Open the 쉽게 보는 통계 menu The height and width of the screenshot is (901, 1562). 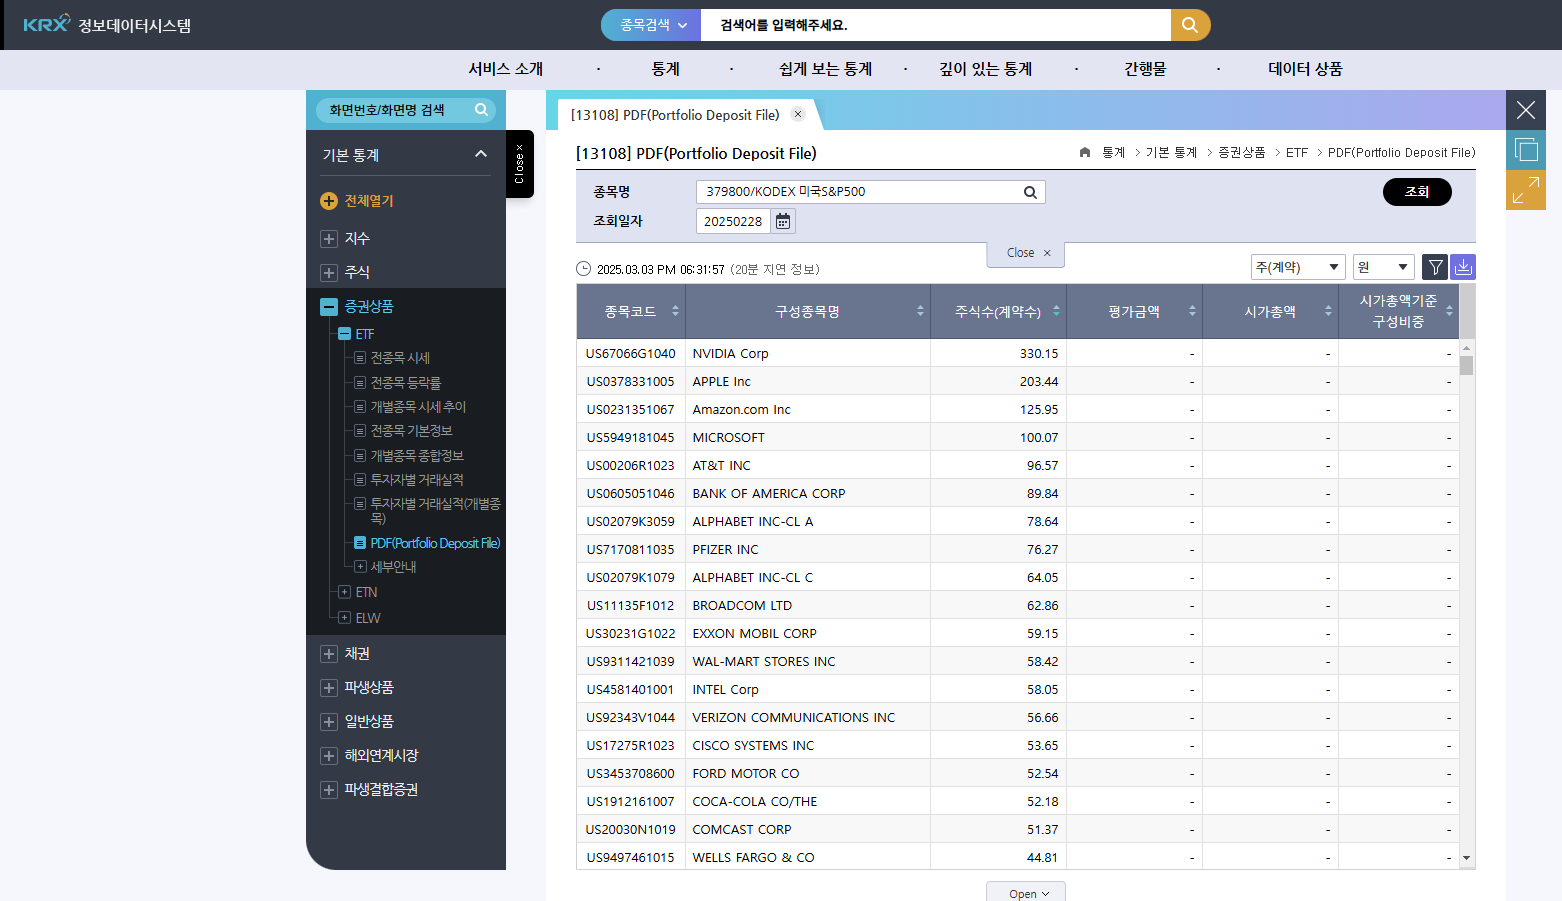pyautogui.click(x=826, y=69)
